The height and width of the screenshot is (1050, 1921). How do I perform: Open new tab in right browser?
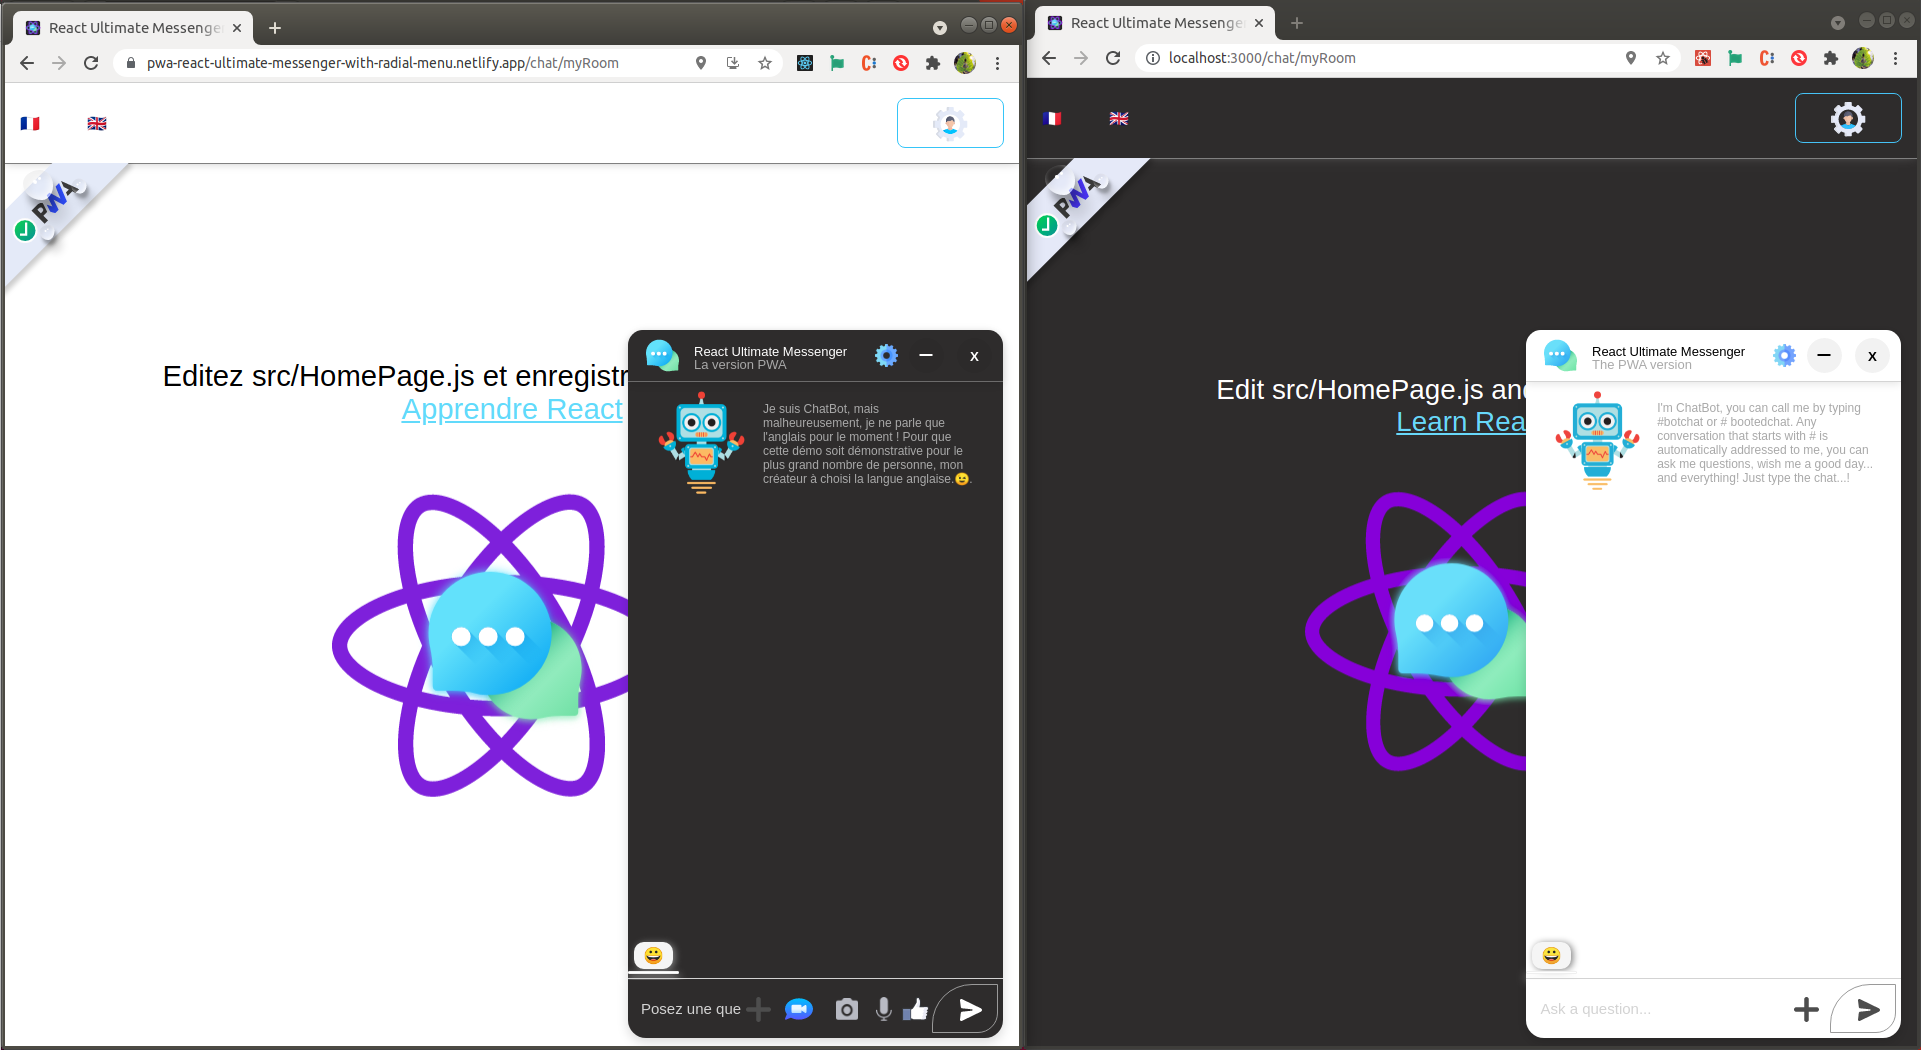1297,23
